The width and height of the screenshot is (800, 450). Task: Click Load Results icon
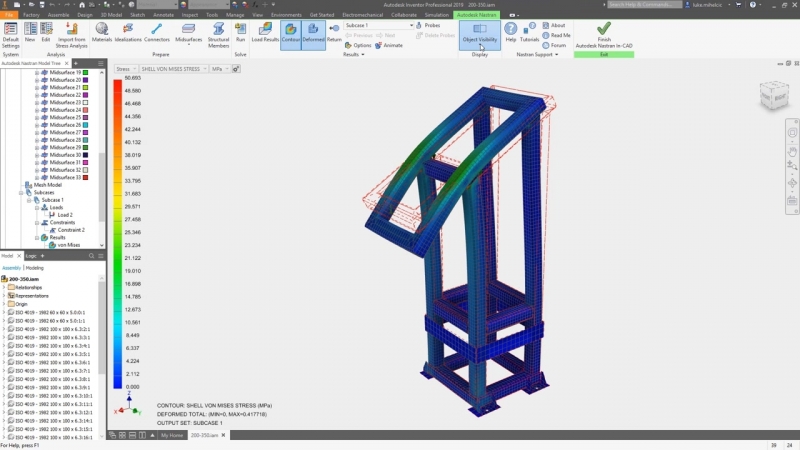[x=265, y=33]
